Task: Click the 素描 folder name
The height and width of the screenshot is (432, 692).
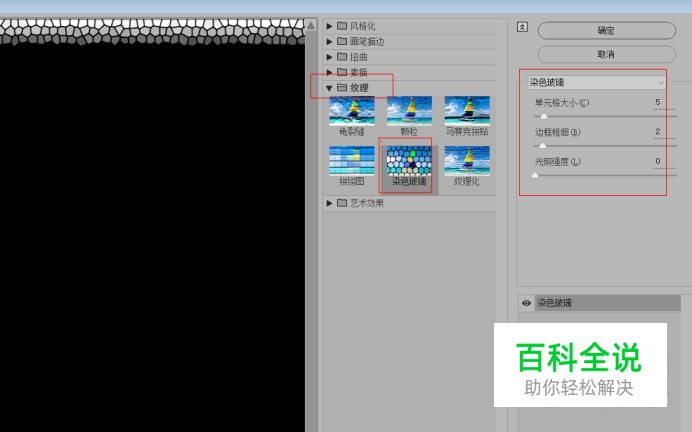Action: [359, 72]
